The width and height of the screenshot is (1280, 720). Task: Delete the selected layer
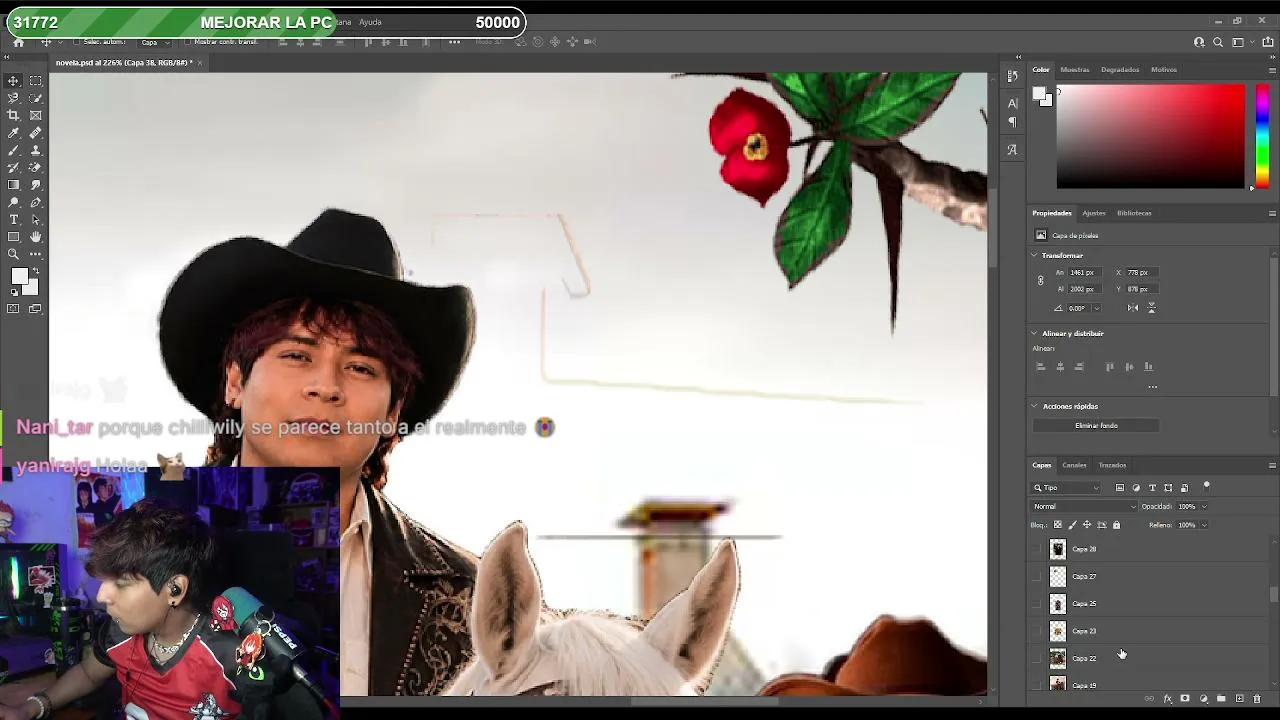pyautogui.click(x=1258, y=699)
